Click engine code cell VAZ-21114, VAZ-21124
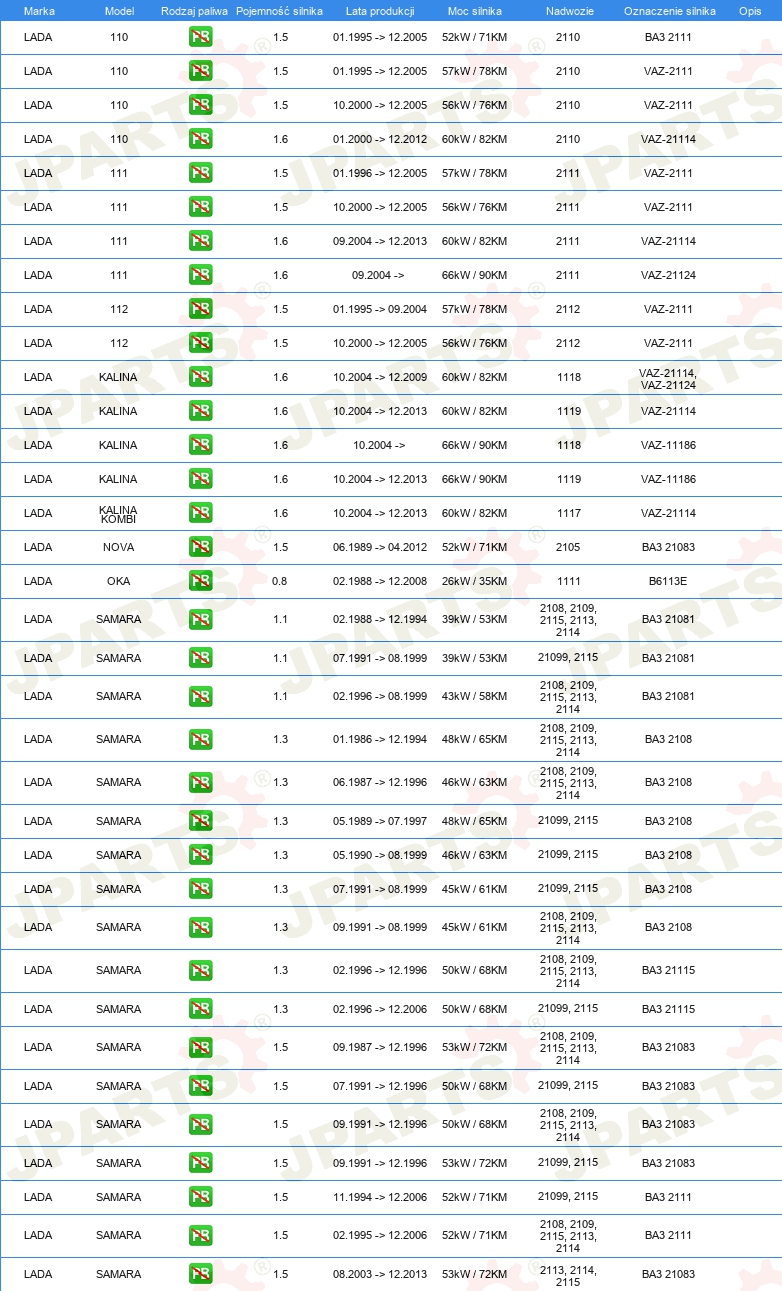This screenshot has height=1291, width=782. (668, 378)
